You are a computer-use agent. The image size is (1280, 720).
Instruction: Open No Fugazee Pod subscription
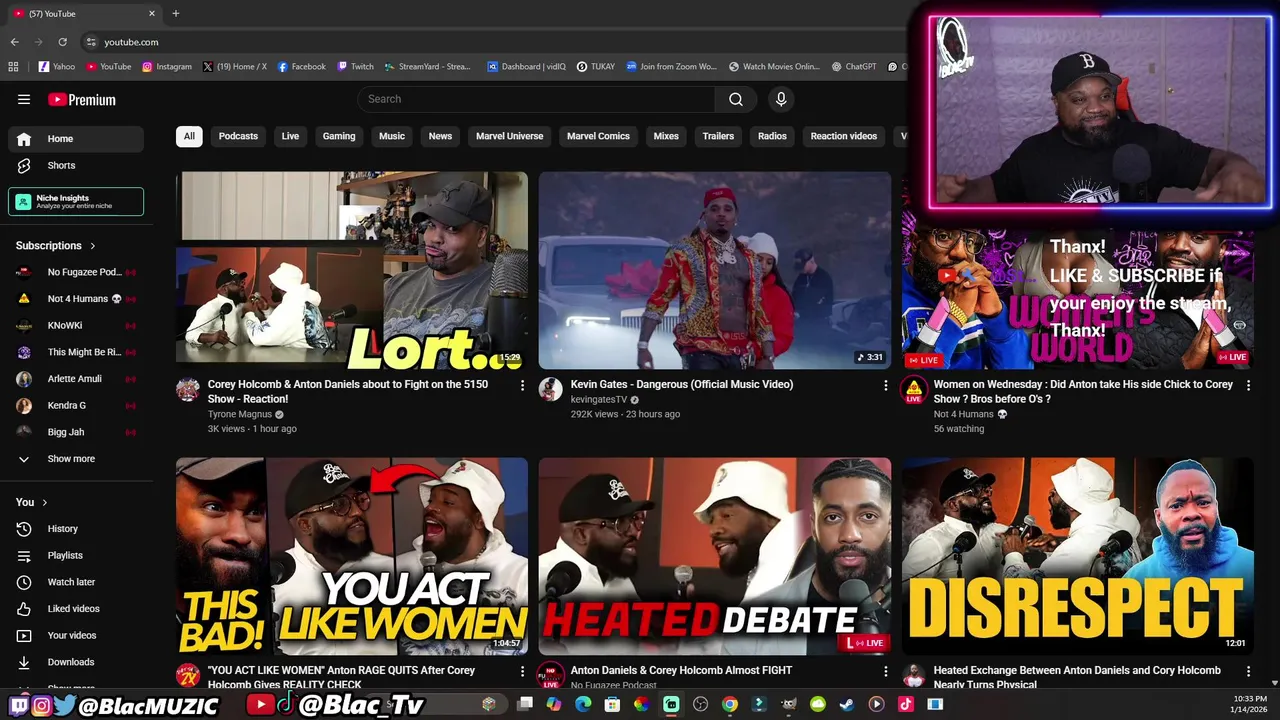click(x=76, y=272)
